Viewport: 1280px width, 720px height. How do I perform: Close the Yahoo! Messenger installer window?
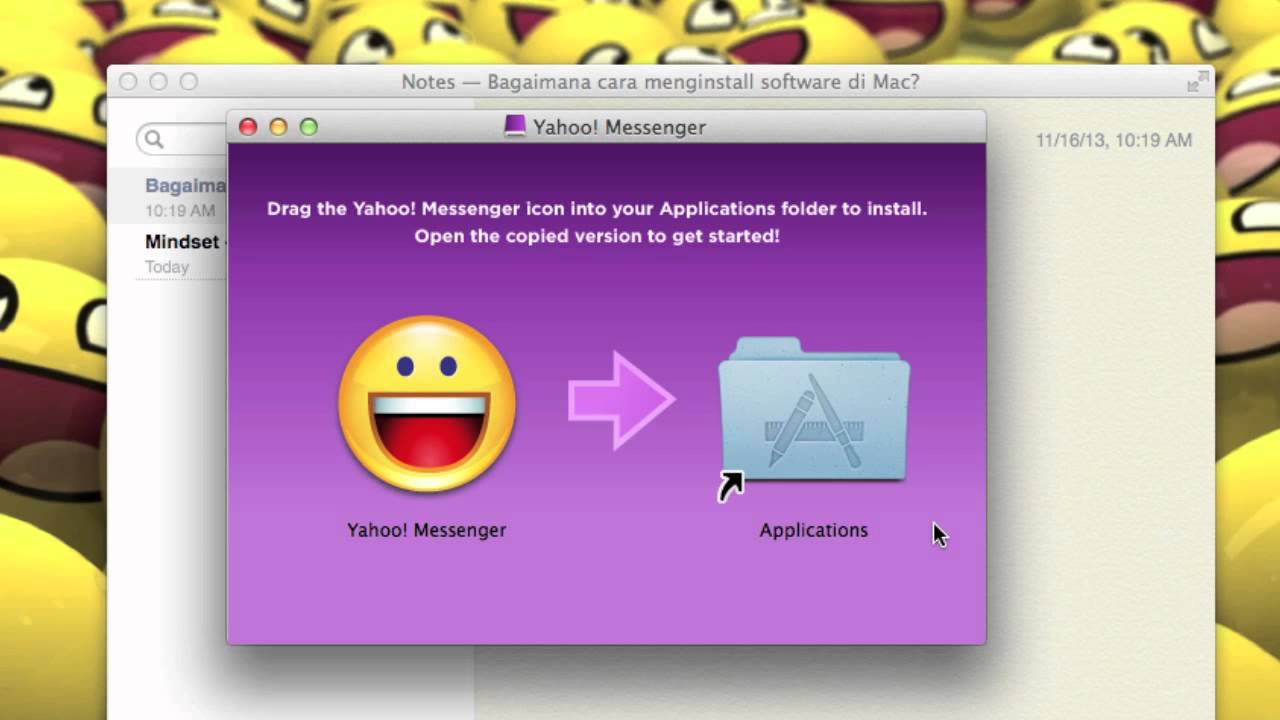248,127
